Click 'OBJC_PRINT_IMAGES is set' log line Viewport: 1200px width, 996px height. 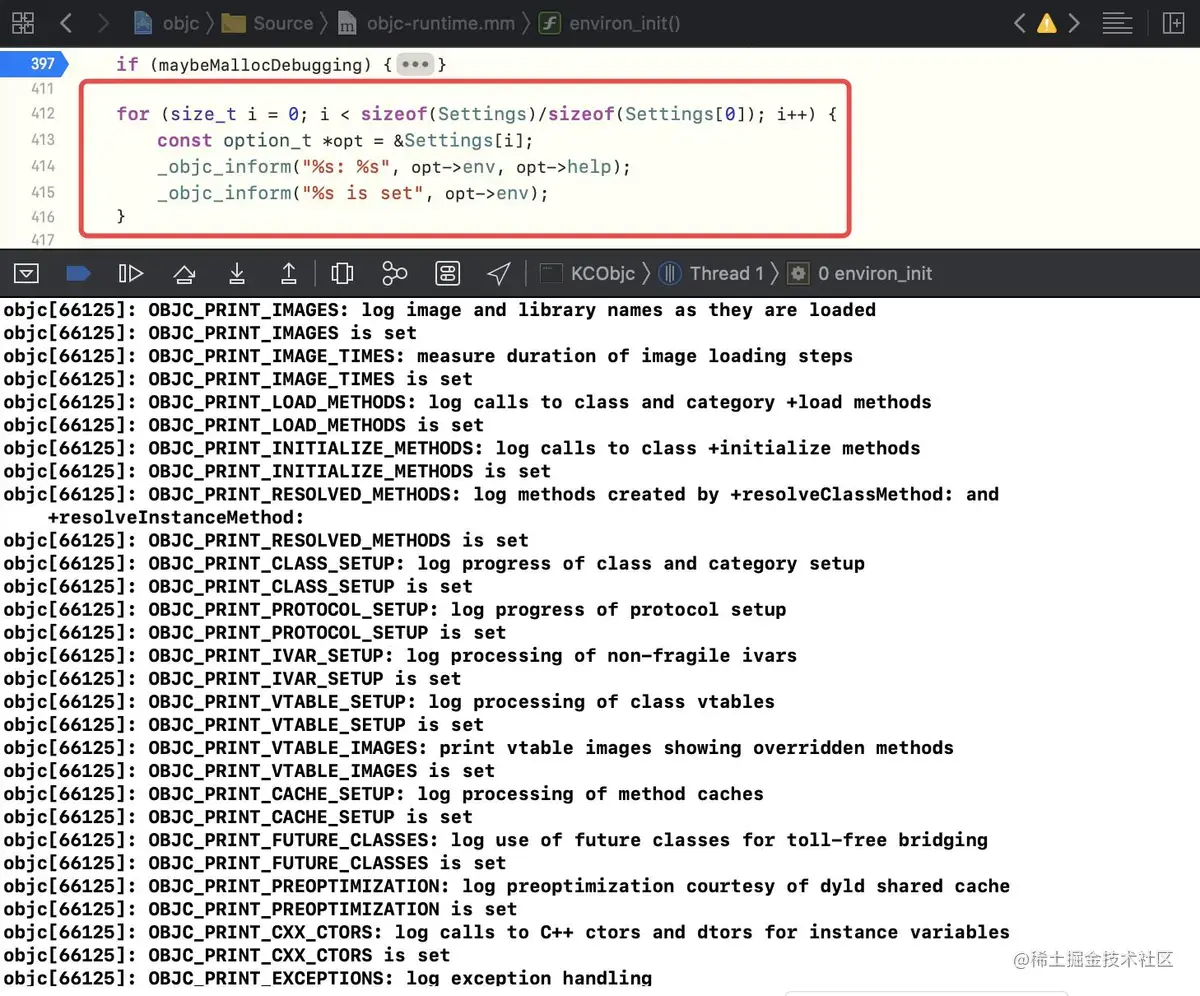(210, 333)
